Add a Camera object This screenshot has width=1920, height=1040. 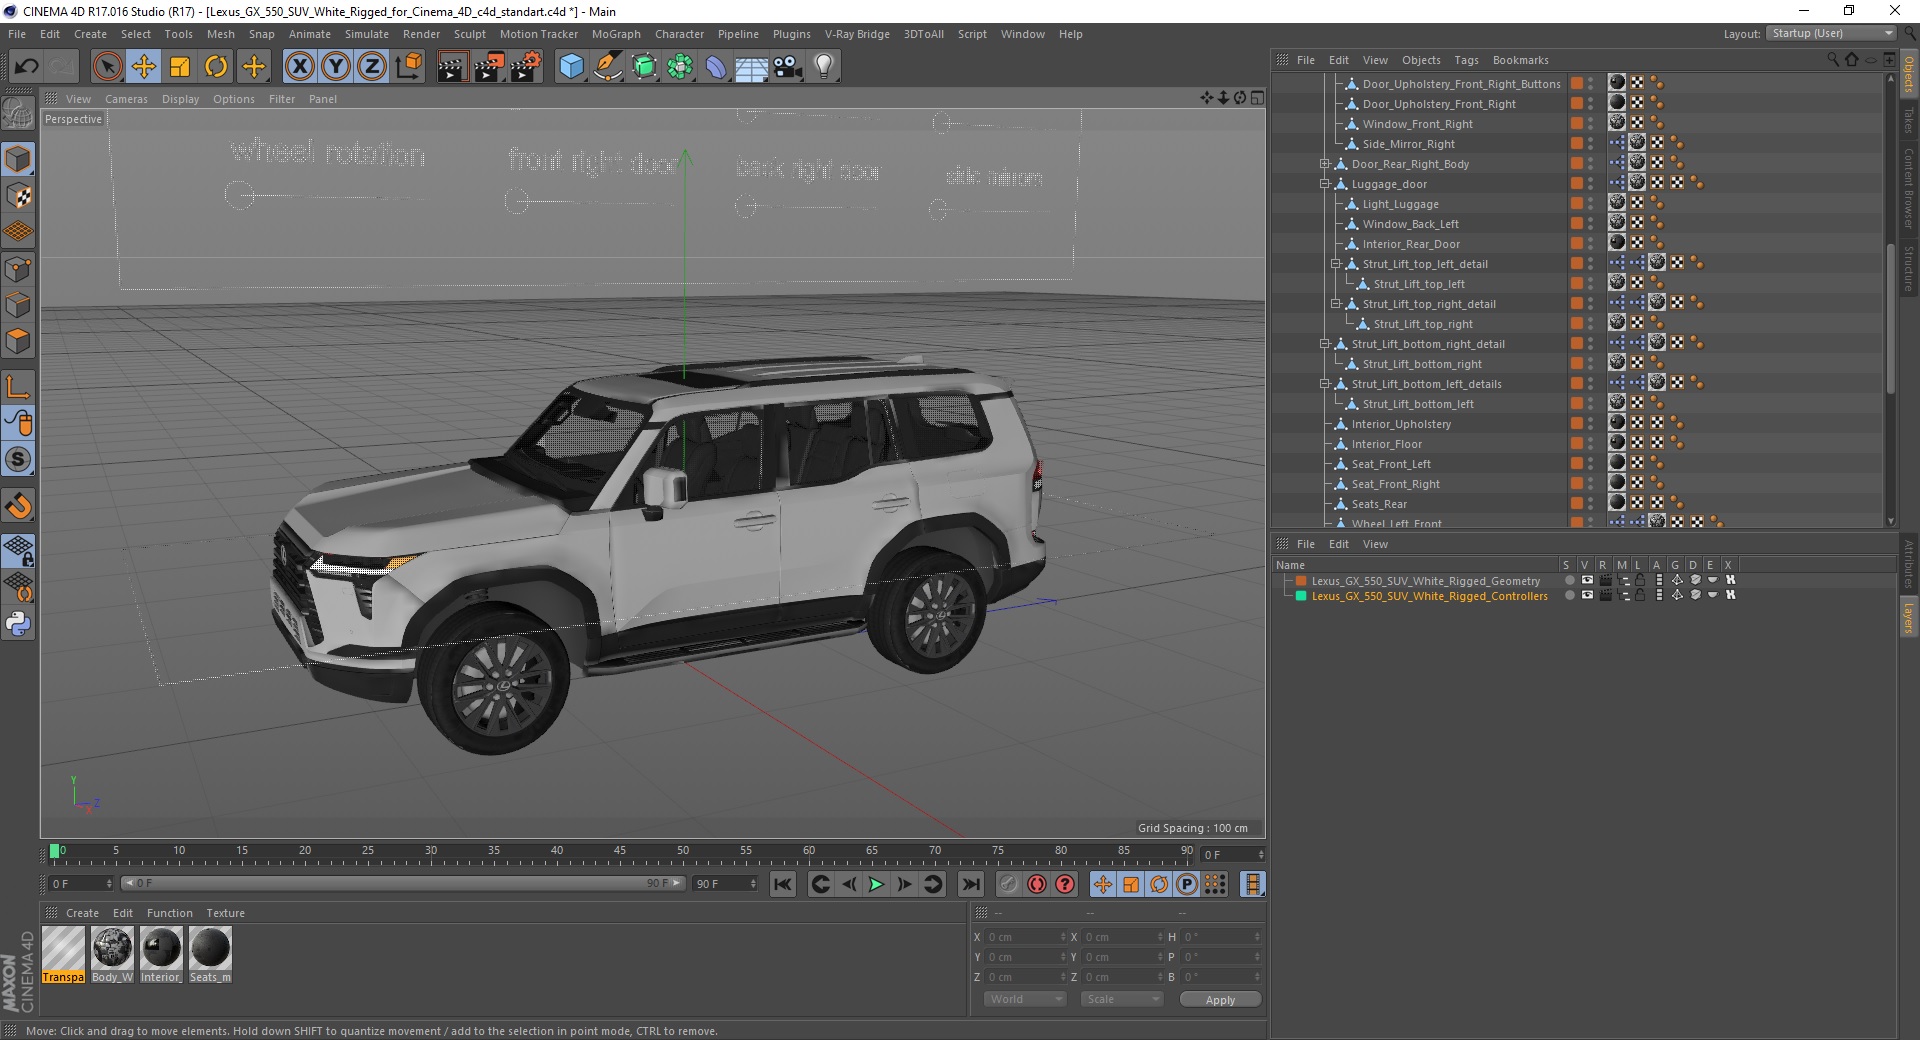tap(788, 67)
